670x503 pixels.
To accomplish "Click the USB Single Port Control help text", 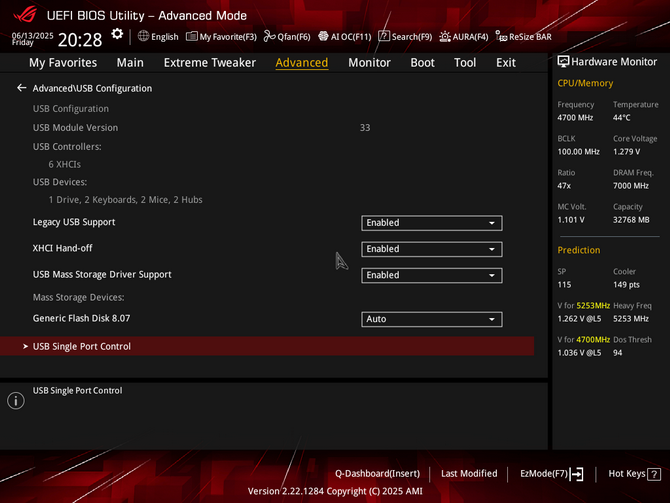I will (77, 391).
